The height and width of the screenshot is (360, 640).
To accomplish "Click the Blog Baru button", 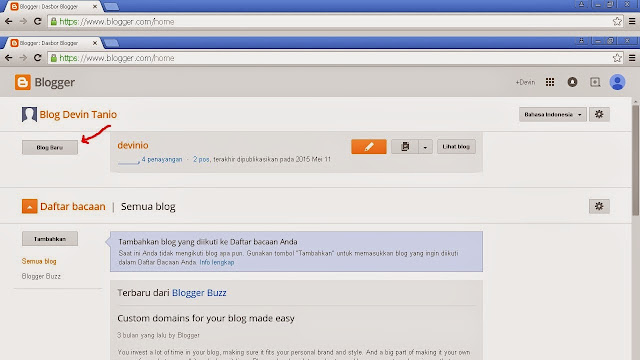I will (50, 147).
